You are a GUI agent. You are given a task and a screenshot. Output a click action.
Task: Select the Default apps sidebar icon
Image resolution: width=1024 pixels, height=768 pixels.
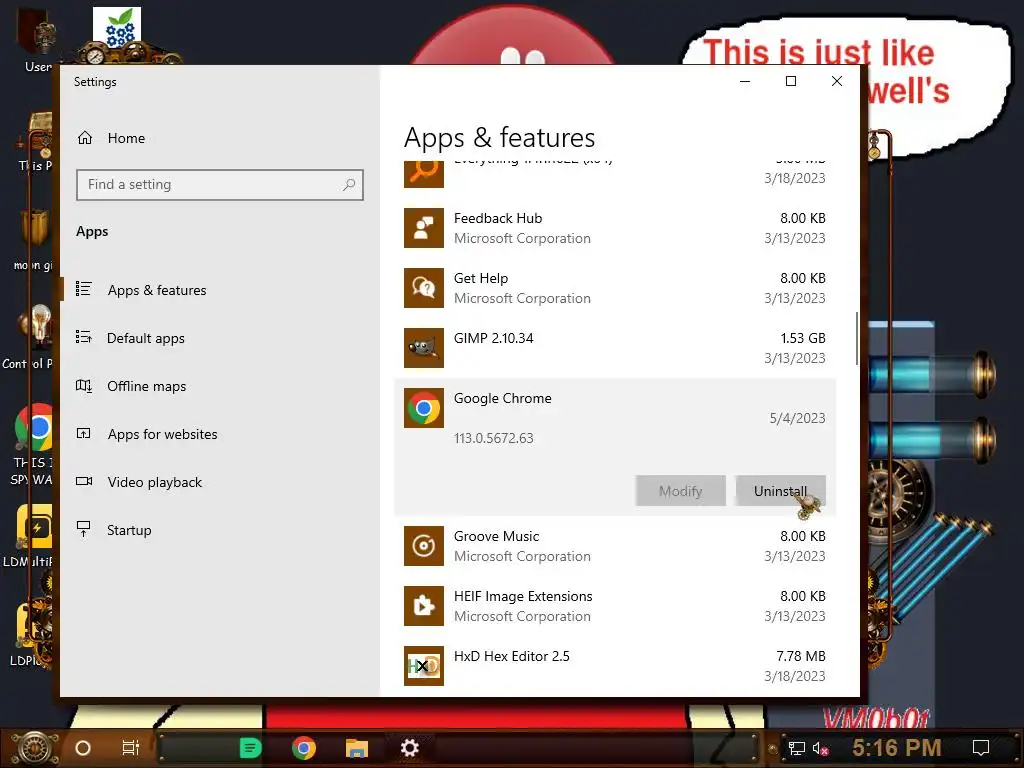[x=84, y=337]
